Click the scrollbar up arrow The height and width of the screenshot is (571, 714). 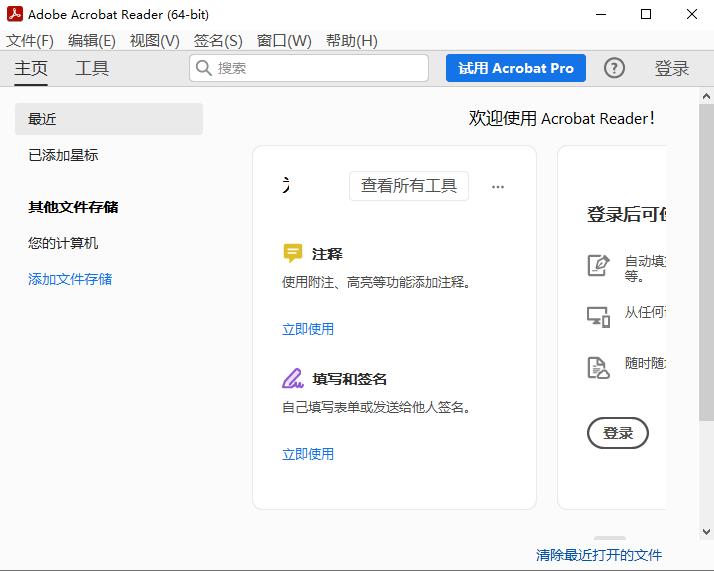click(706, 96)
